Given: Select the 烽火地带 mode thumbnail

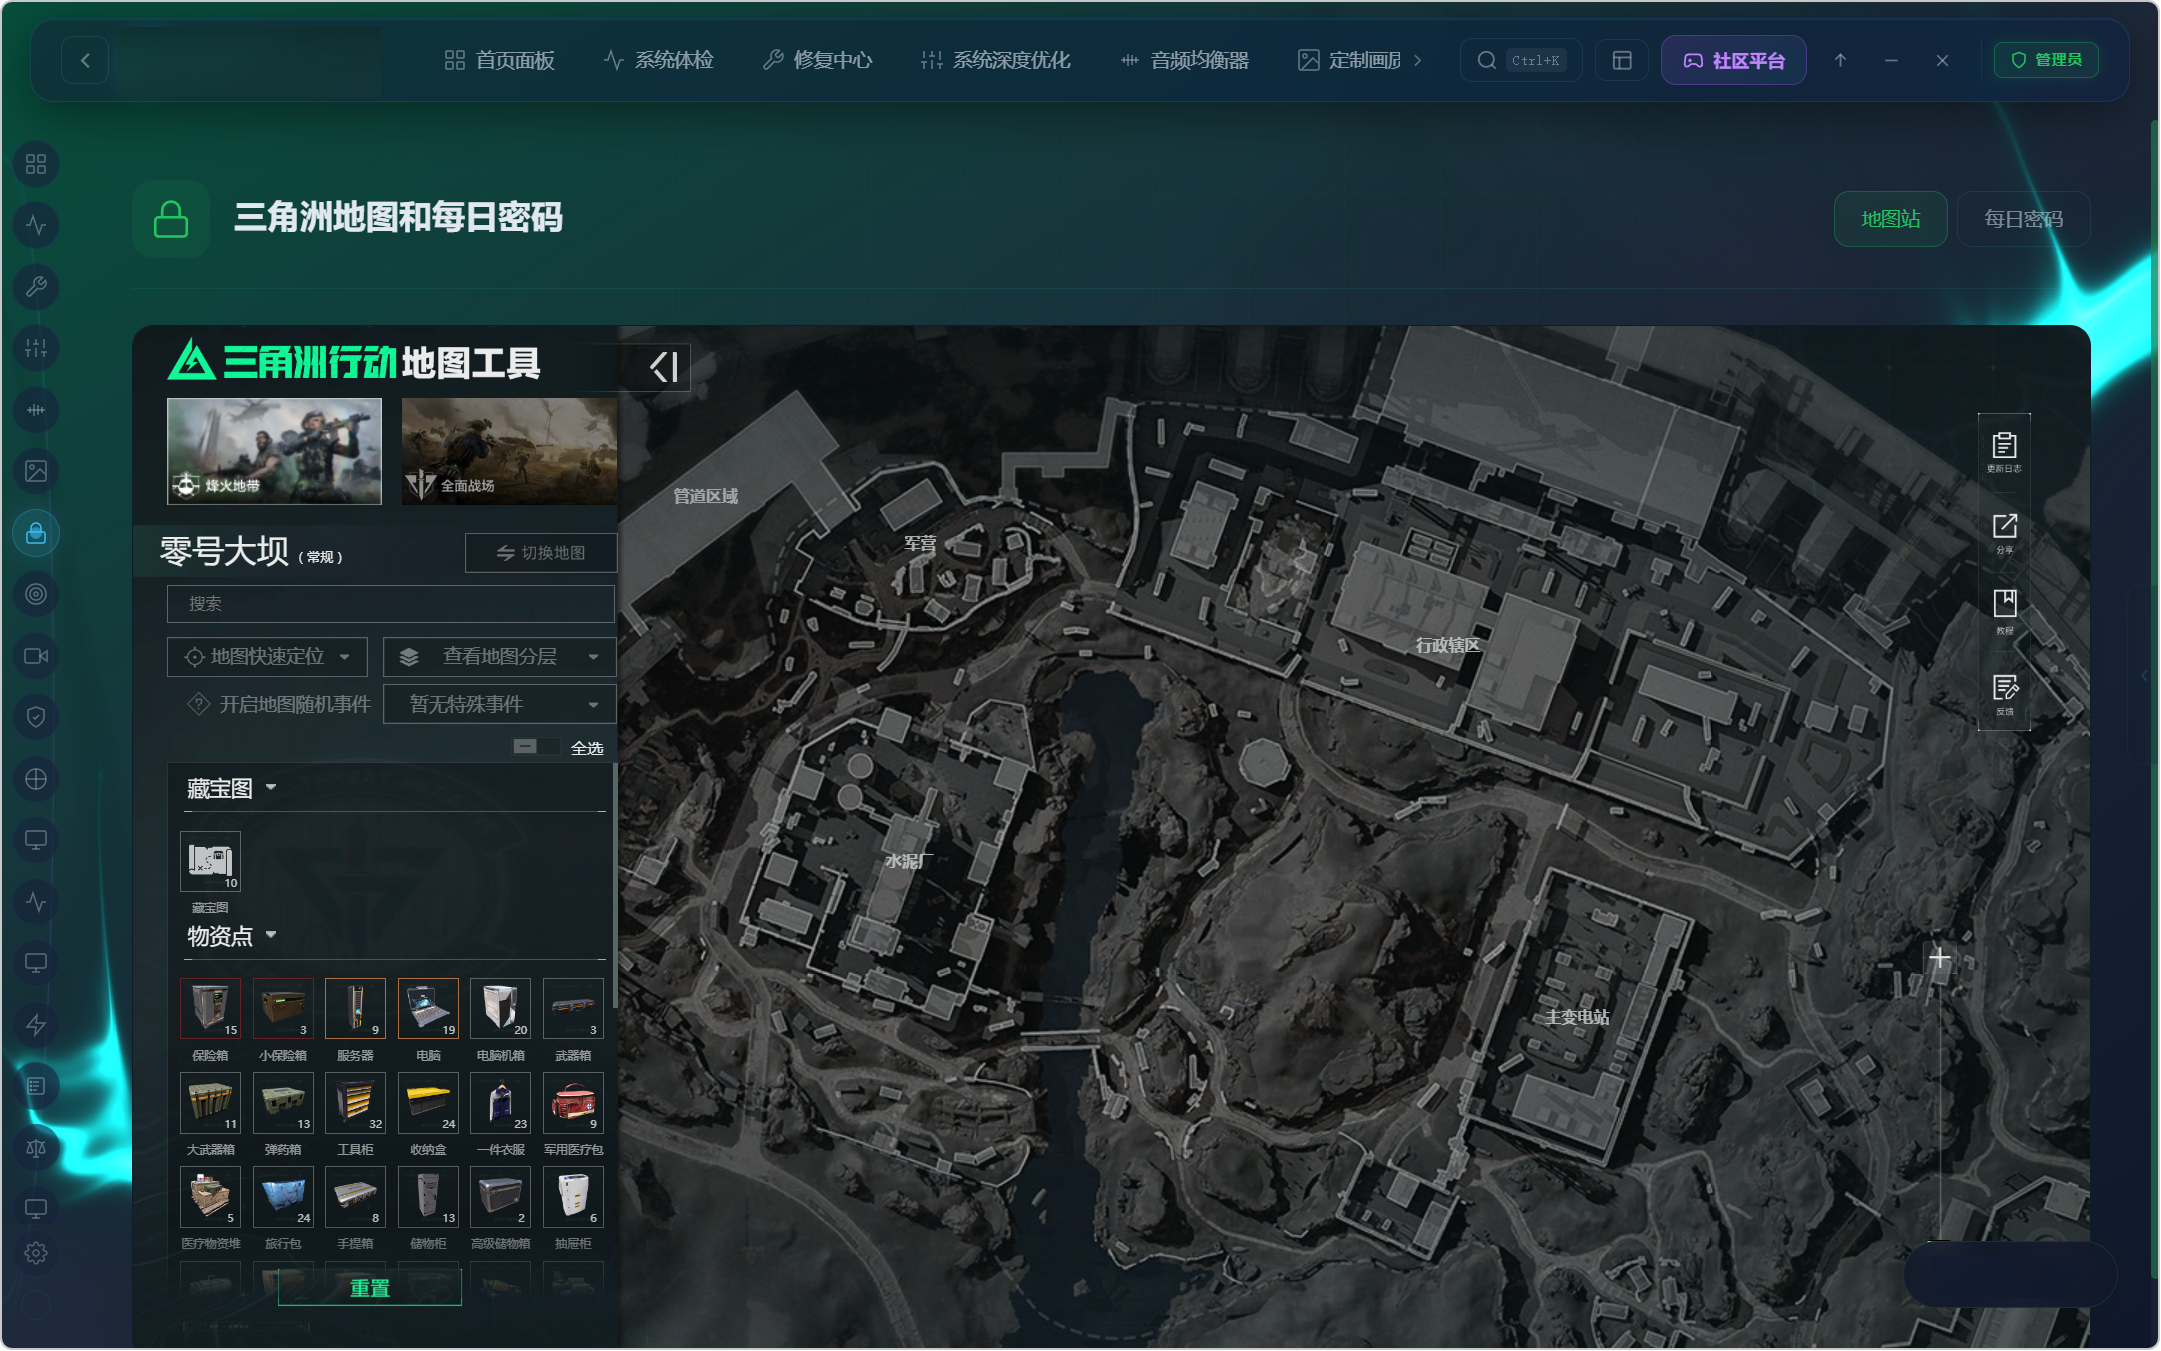Looking at the screenshot, I should click(274, 451).
